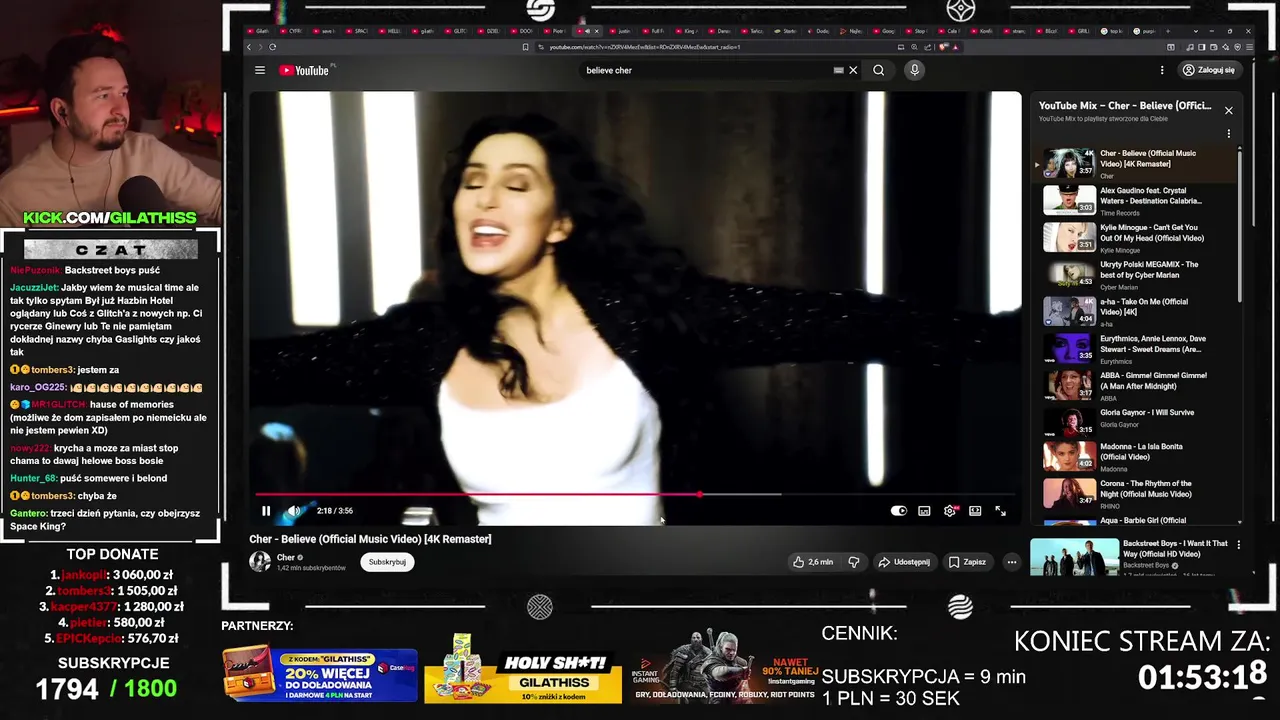Image resolution: width=1280 pixels, height=720 pixels.
Task: Select a-ha Take On Me in the playlist
Action: tap(1135, 311)
